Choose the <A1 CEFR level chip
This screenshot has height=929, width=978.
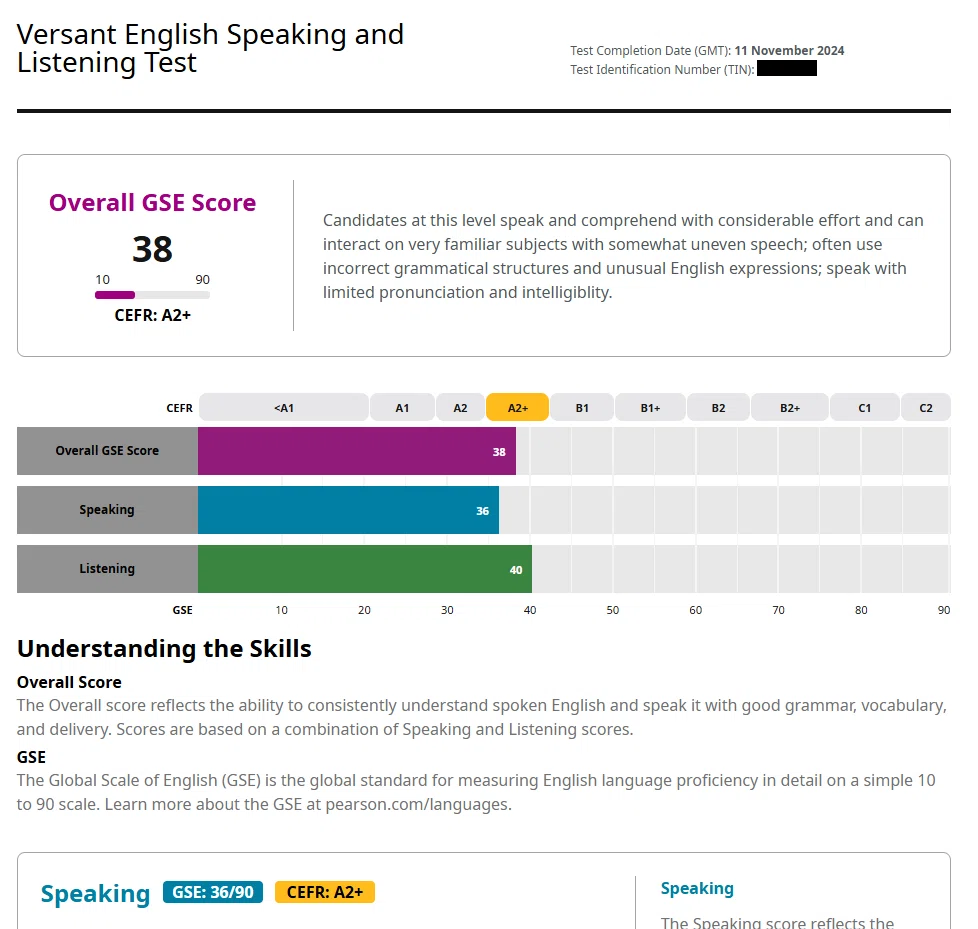click(284, 407)
